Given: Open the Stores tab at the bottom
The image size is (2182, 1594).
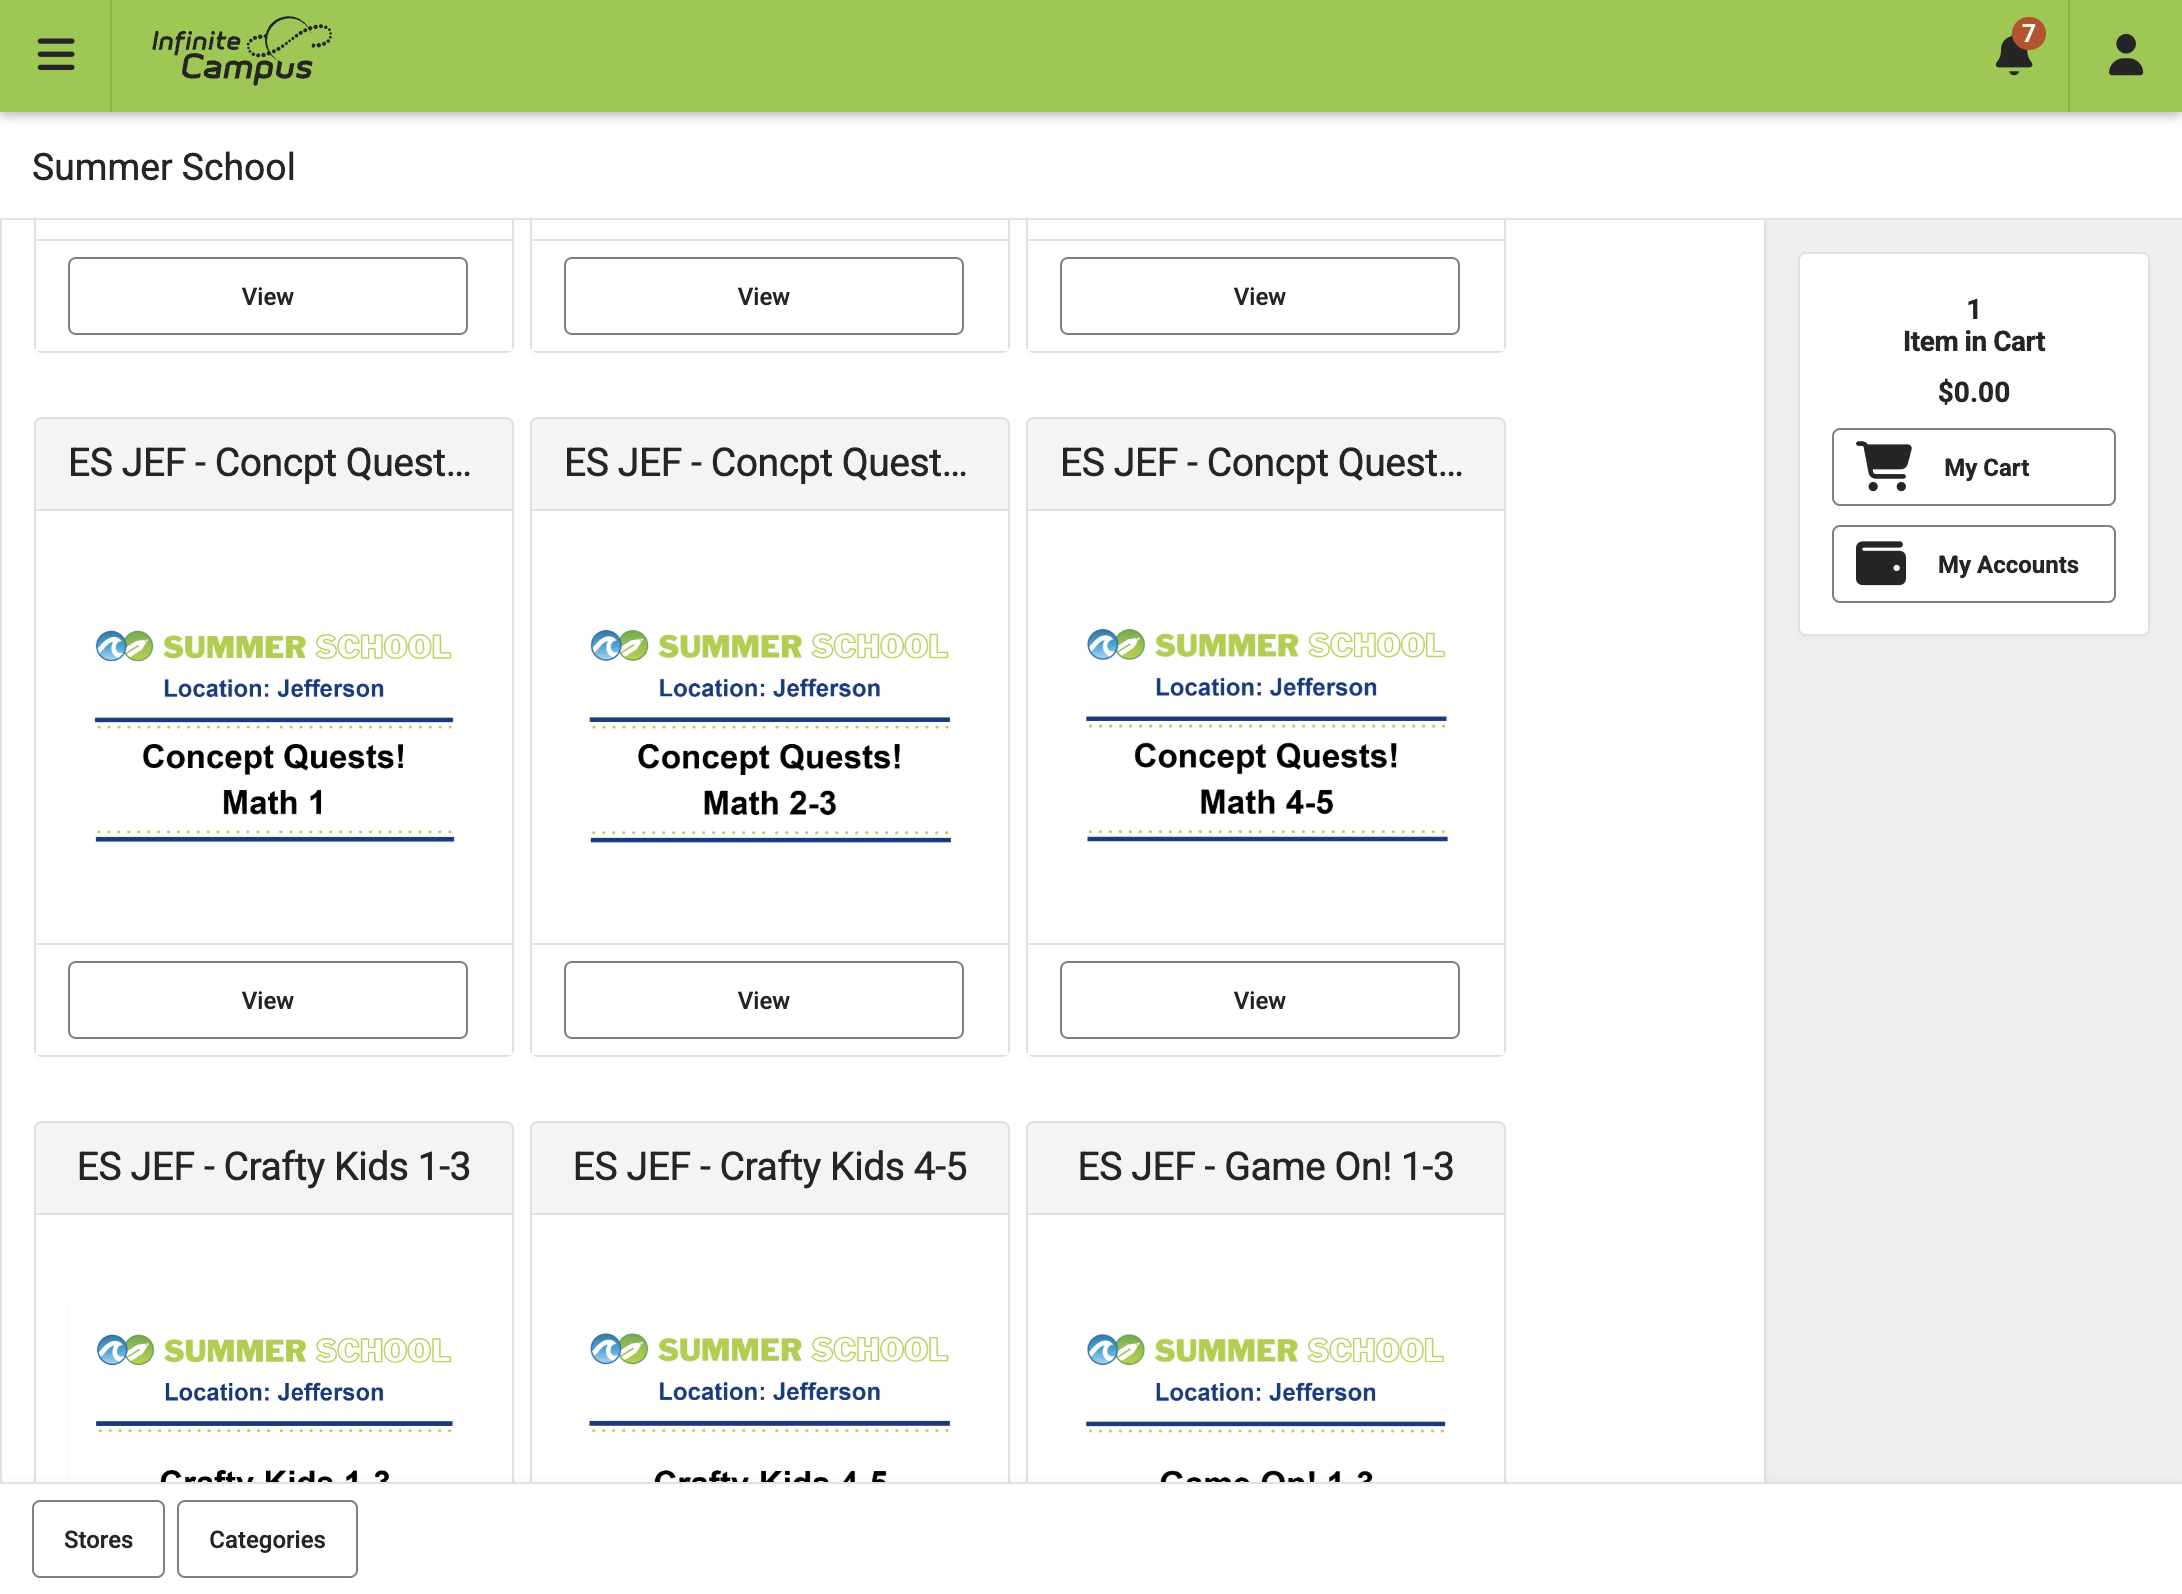Looking at the screenshot, I should click(98, 1539).
